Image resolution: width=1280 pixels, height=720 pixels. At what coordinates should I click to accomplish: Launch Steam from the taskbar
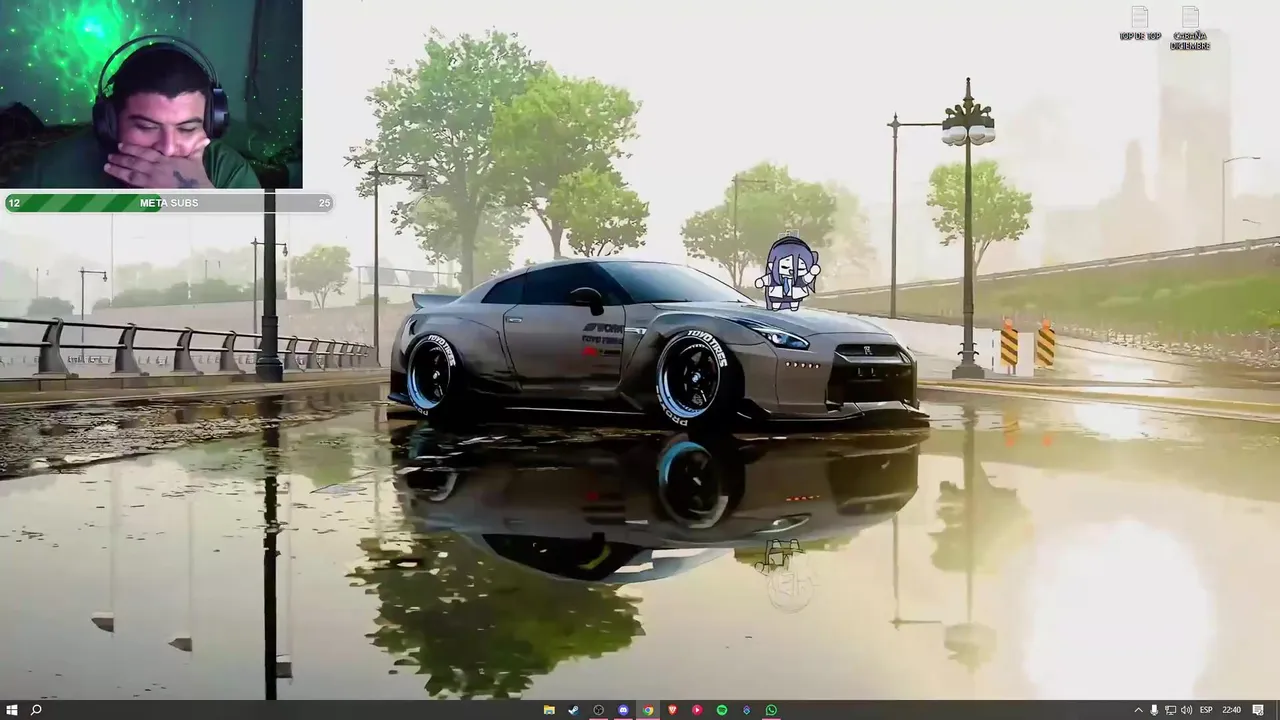[574, 710]
